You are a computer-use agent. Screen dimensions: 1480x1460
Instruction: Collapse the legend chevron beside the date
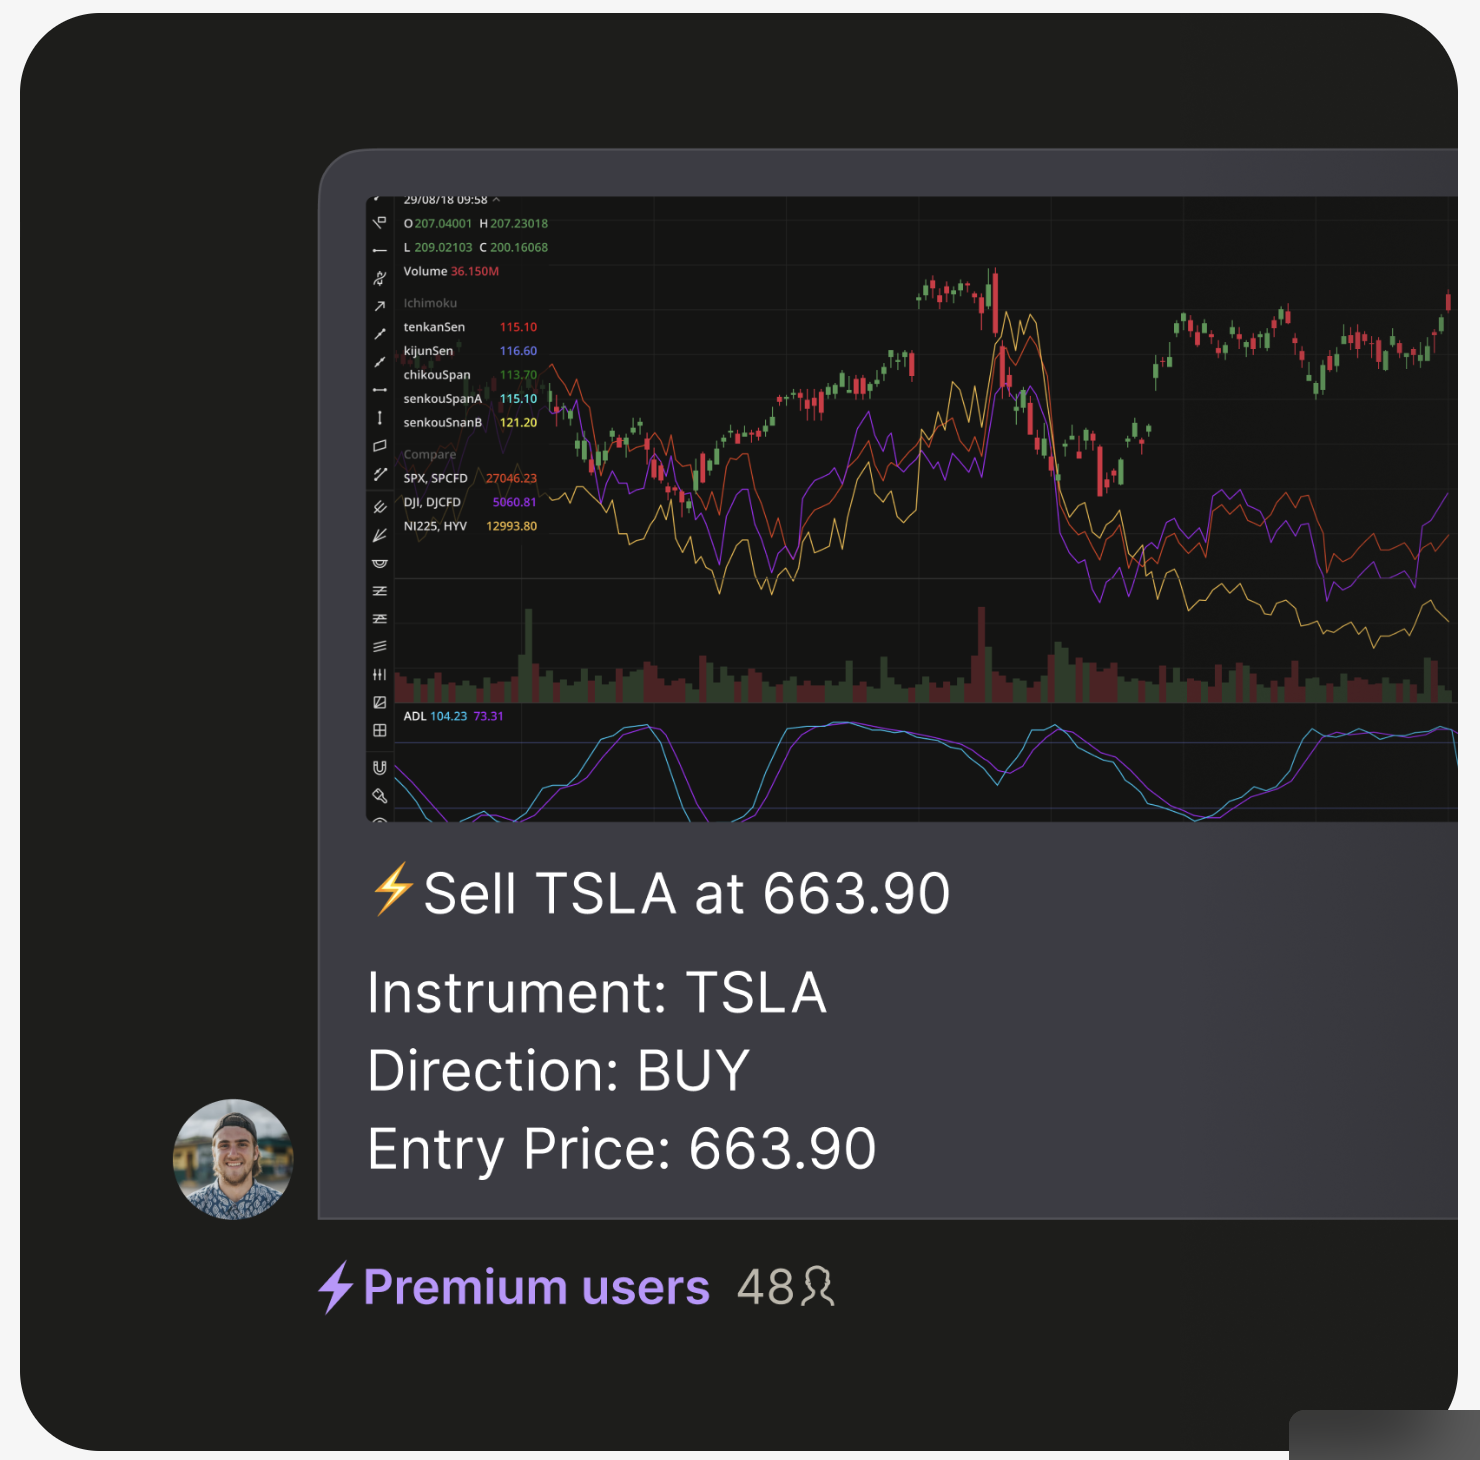pyautogui.click(x=496, y=200)
